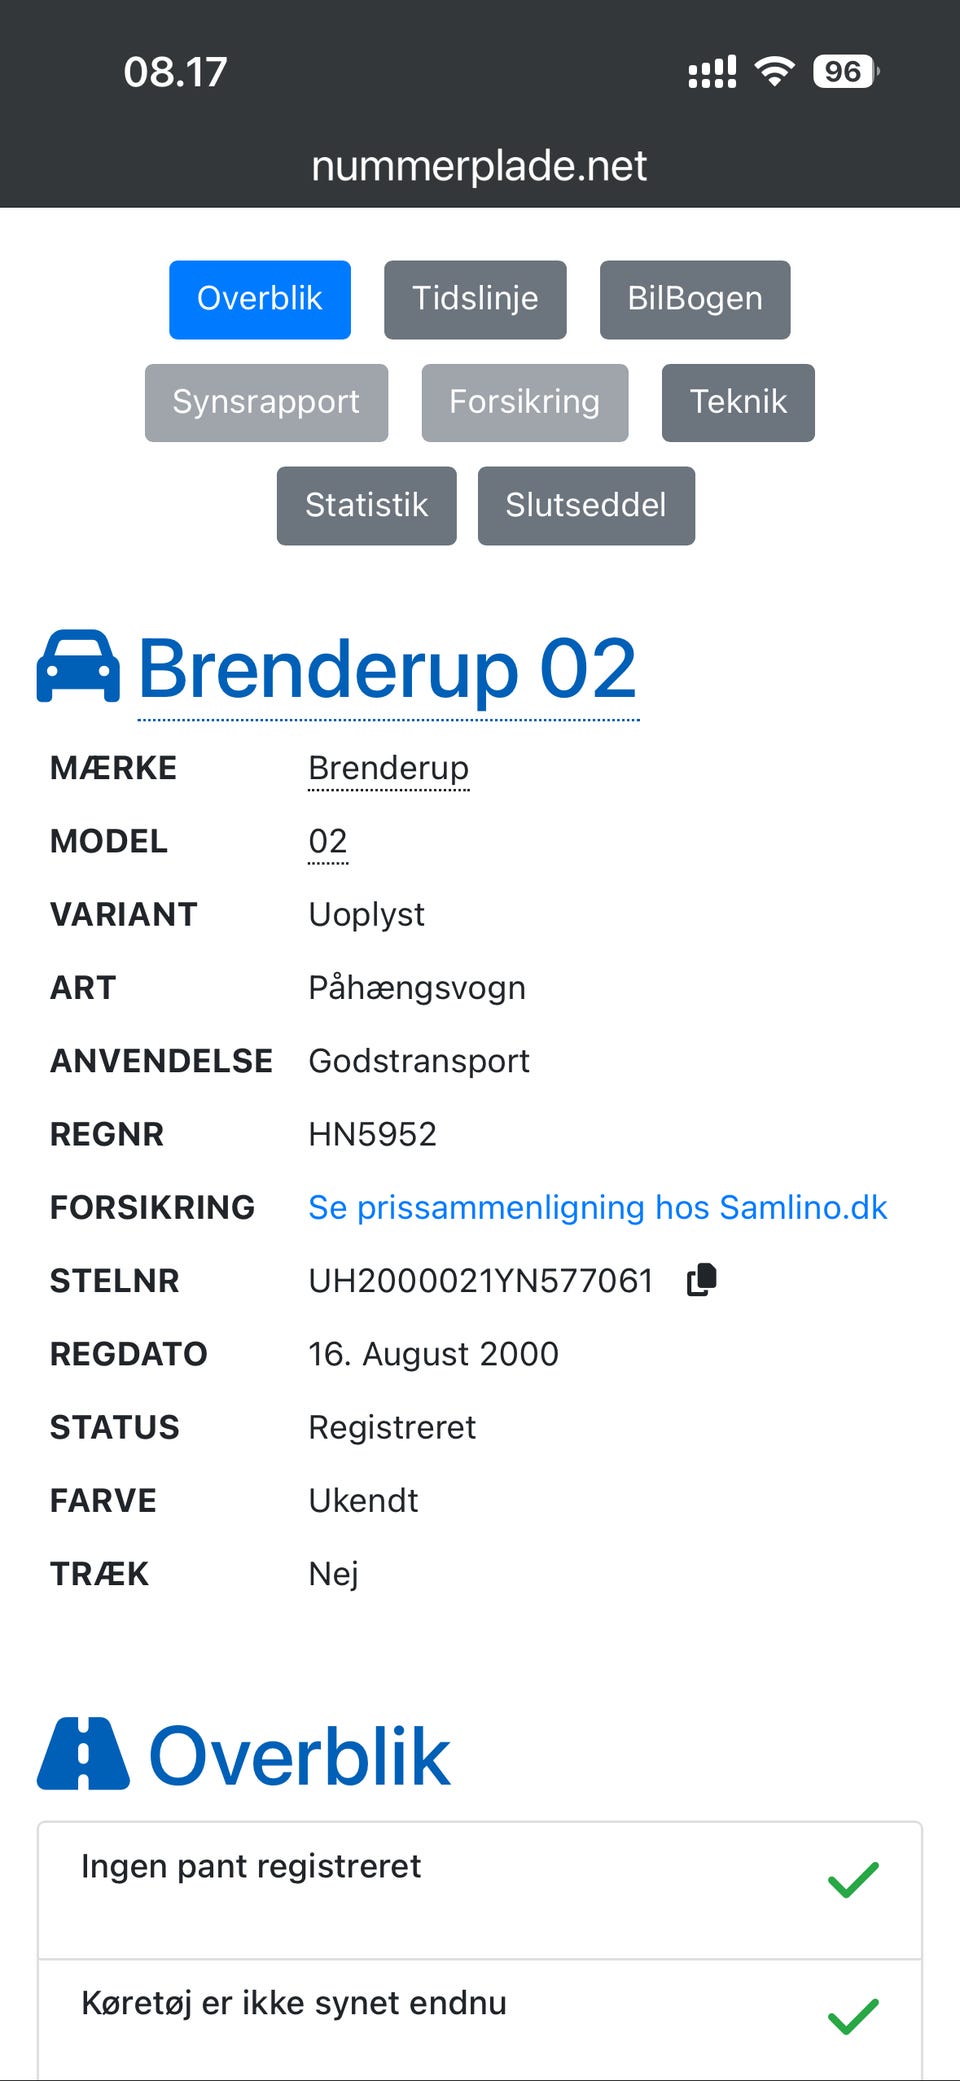
Task: Open Samlino.dk price comparison link
Action: [597, 1207]
